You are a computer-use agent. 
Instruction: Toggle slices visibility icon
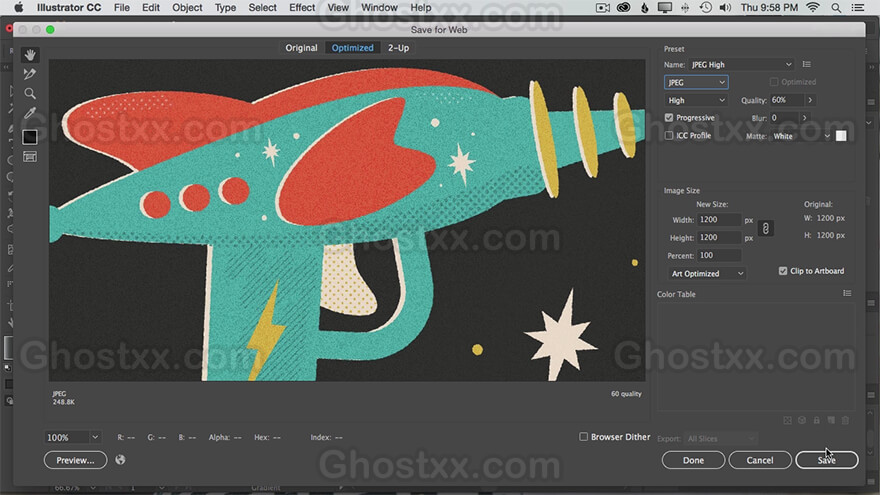[x=30, y=157]
